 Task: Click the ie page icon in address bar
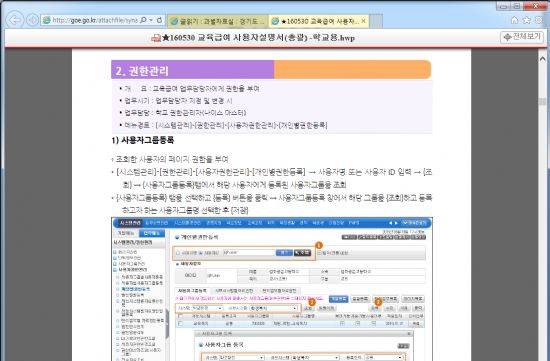coord(47,20)
